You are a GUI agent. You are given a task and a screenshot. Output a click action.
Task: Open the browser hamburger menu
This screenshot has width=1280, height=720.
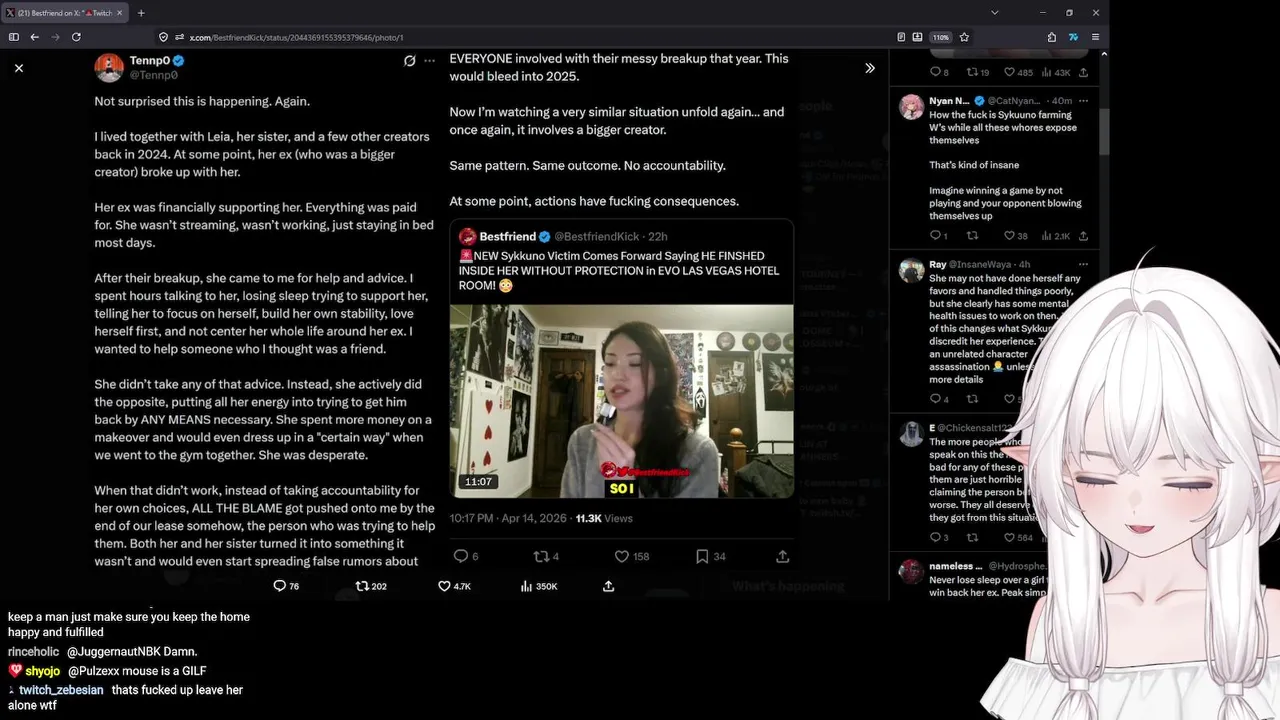(x=1095, y=37)
